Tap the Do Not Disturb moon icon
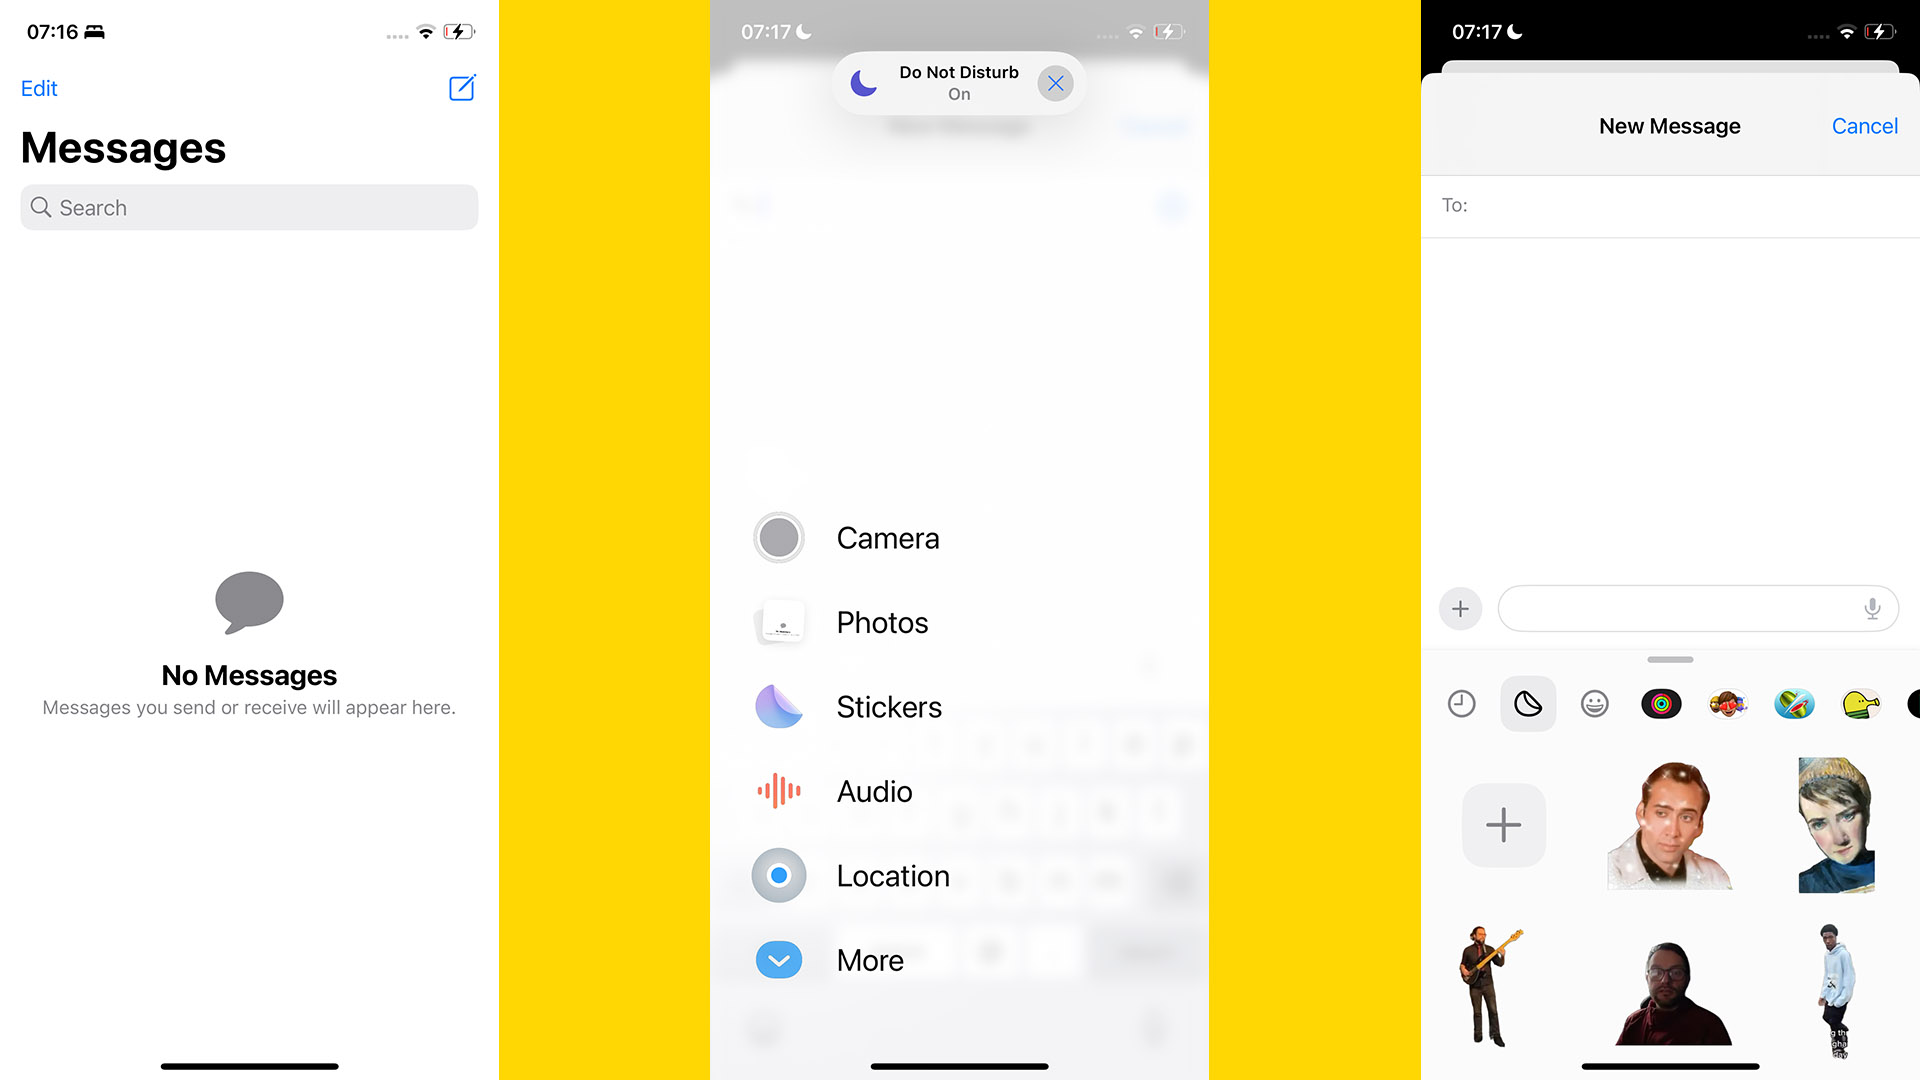The image size is (1920, 1080). [x=862, y=83]
